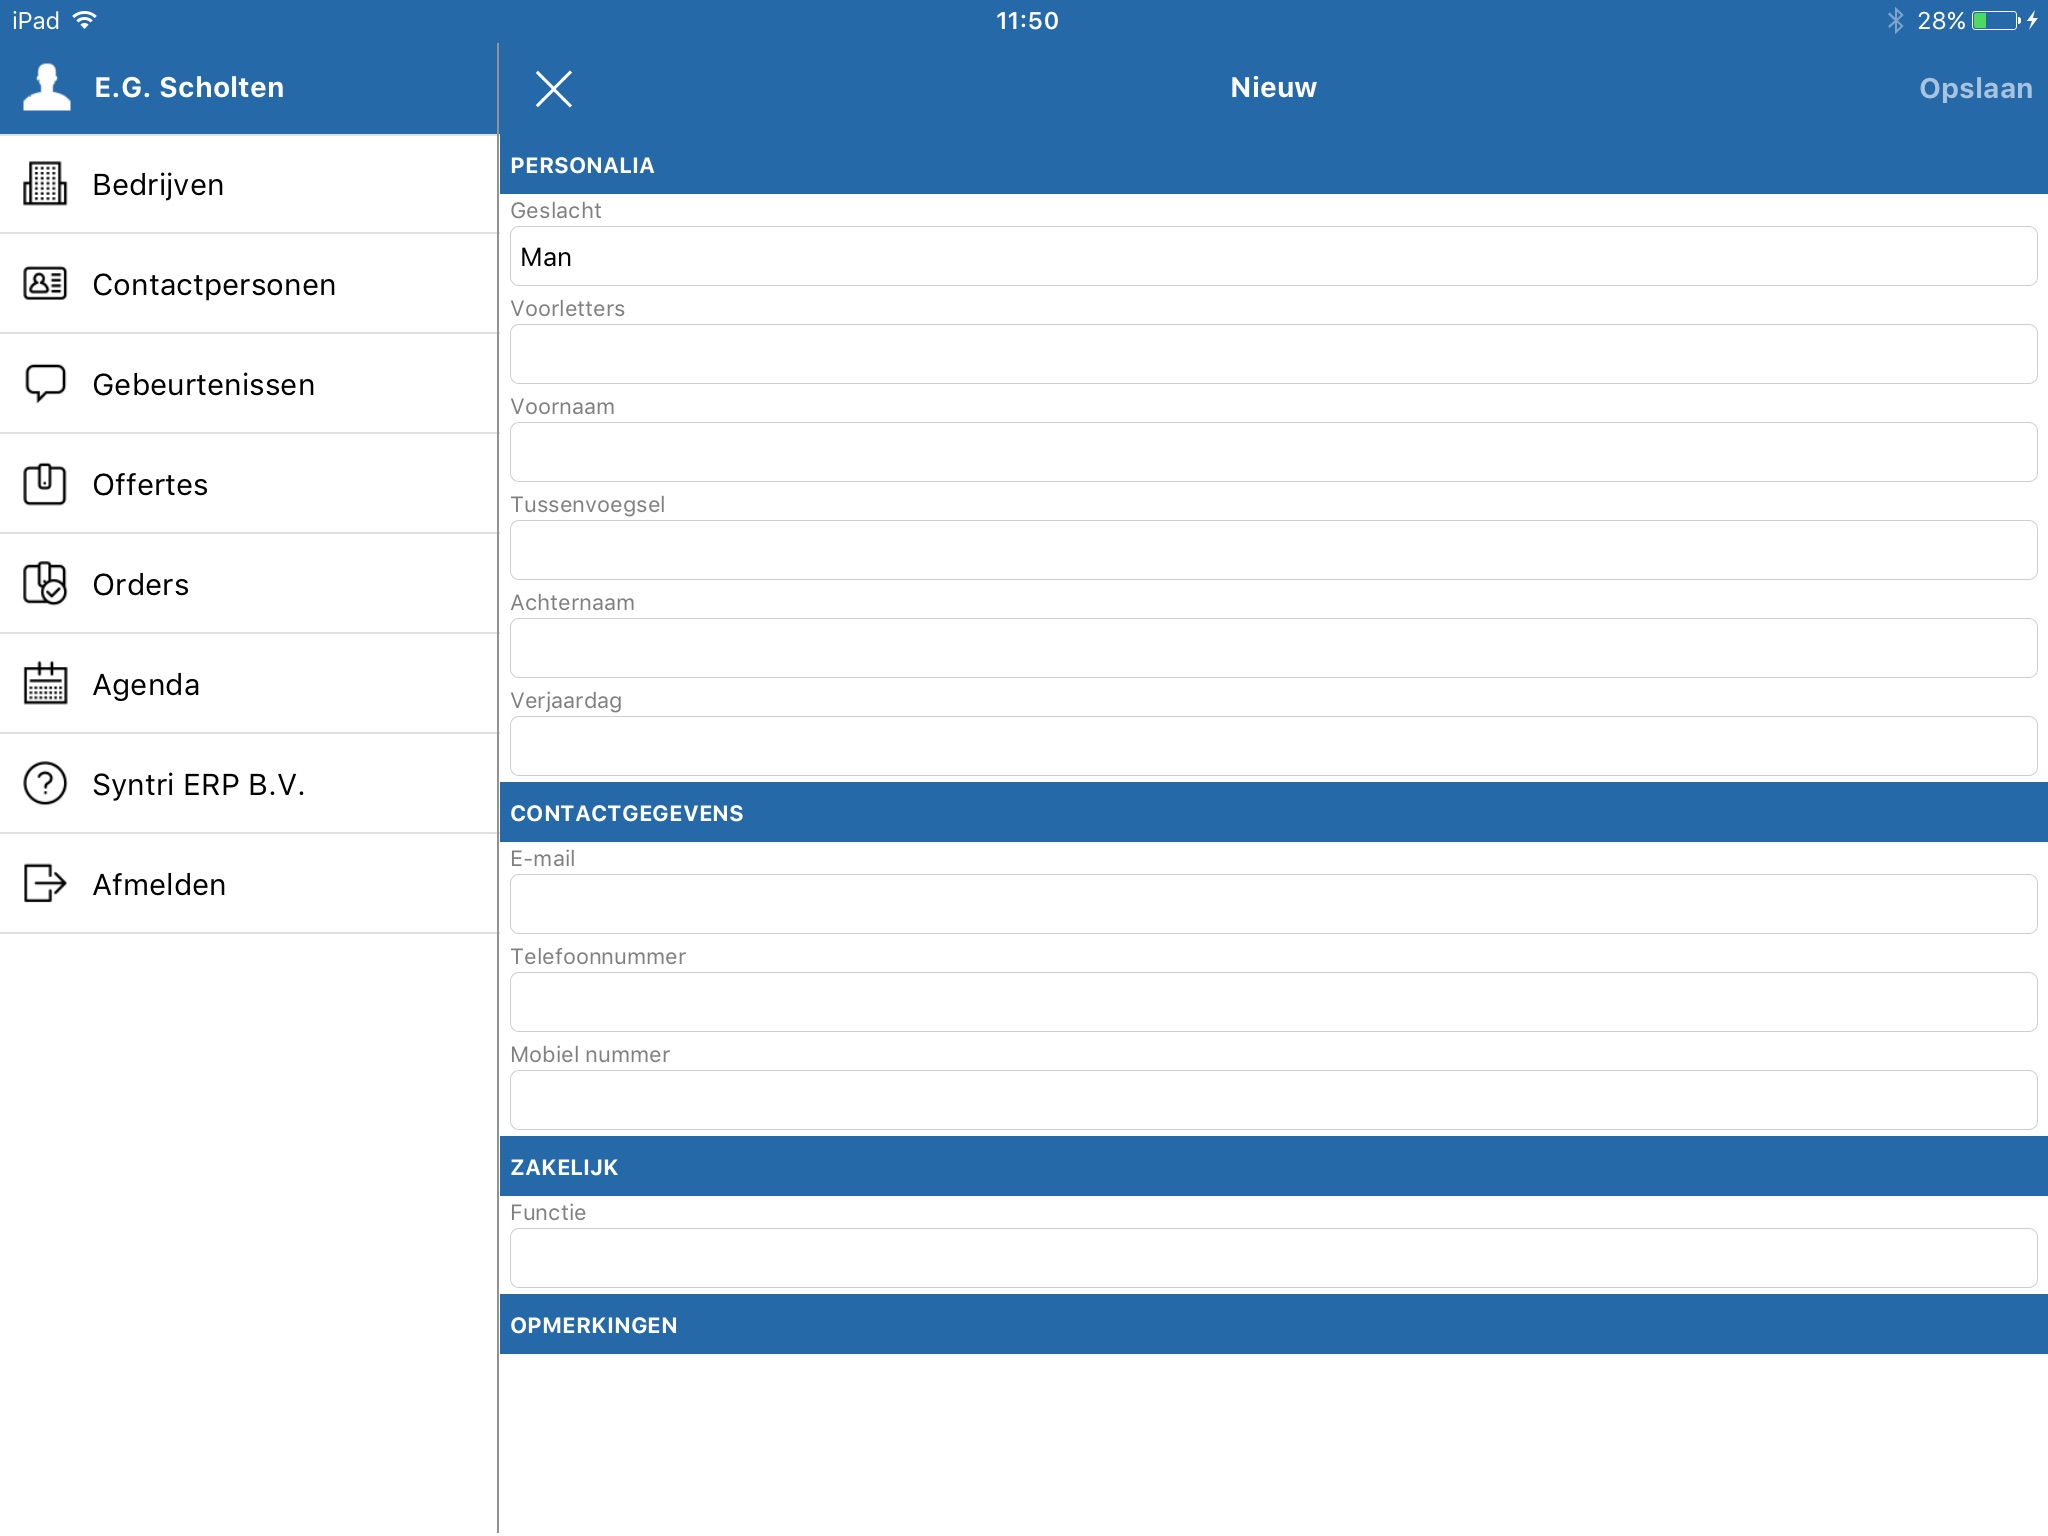The height and width of the screenshot is (1536, 2048).
Task: Click the Functie input box
Action: [x=1273, y=1258]
